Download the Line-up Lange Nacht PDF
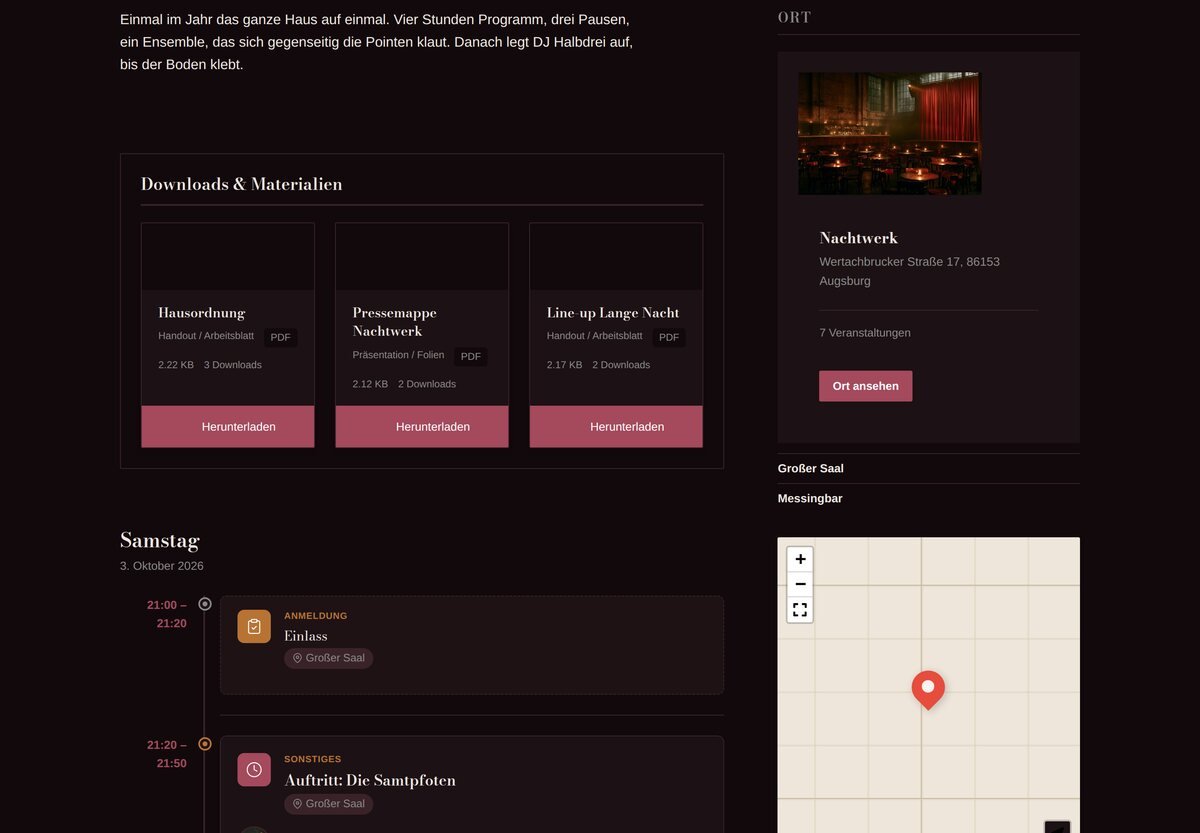This screenshot has width=1200, height=833. point(616,427)
